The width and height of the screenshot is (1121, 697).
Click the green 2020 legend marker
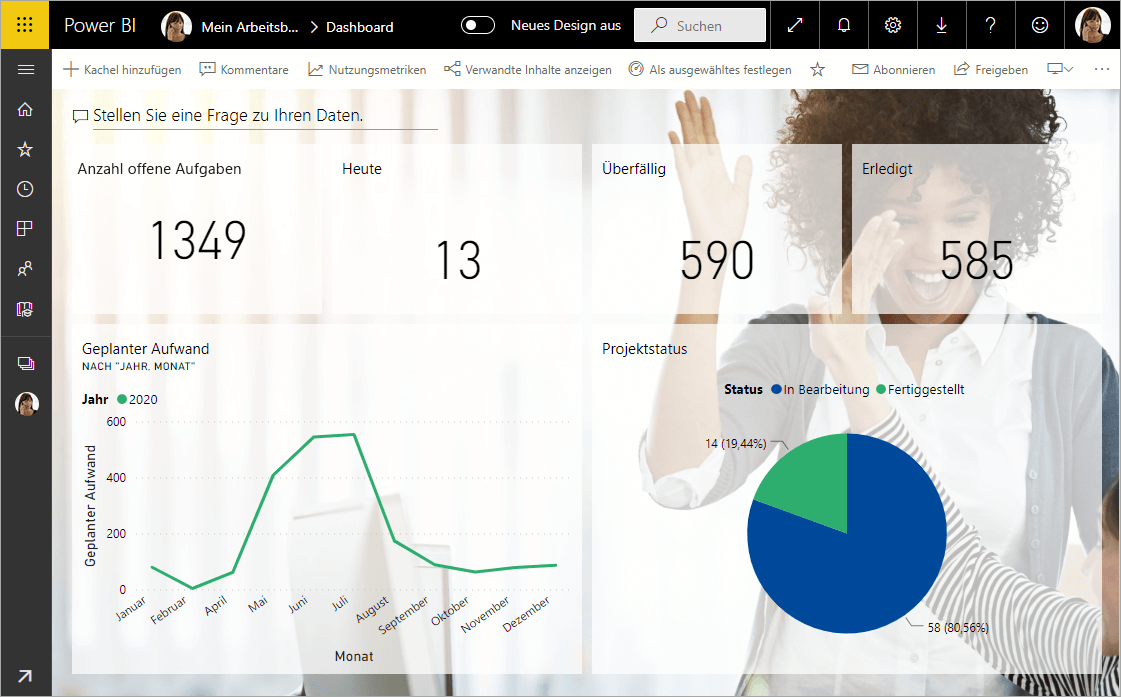tap(122, 400)
